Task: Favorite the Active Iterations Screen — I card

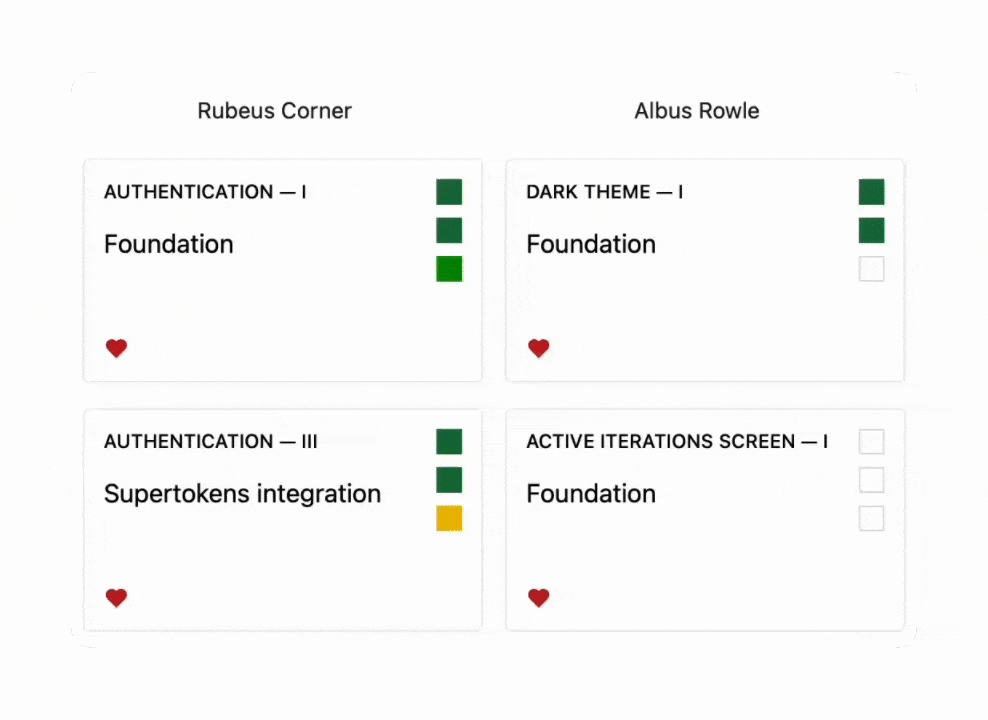Action: pos(539,598)
